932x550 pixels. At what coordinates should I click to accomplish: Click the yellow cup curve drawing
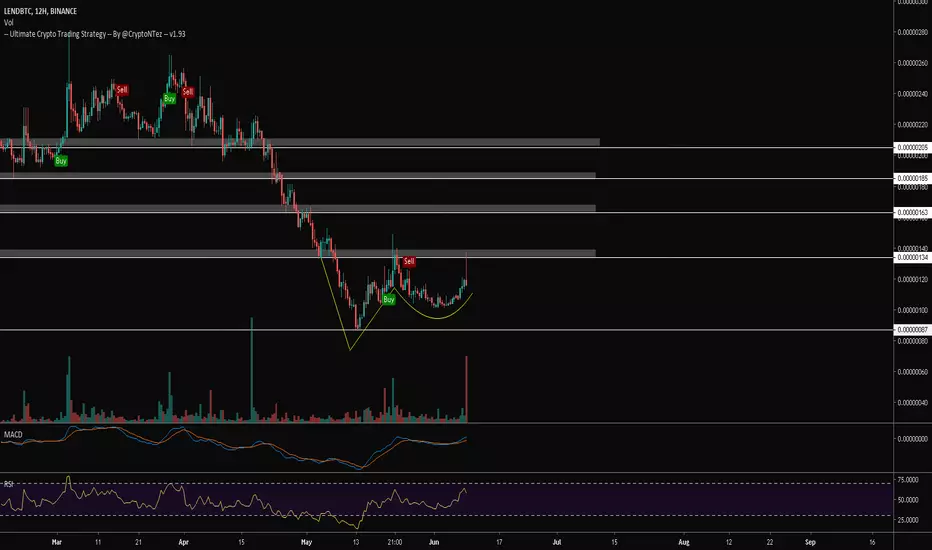(439, 318)
